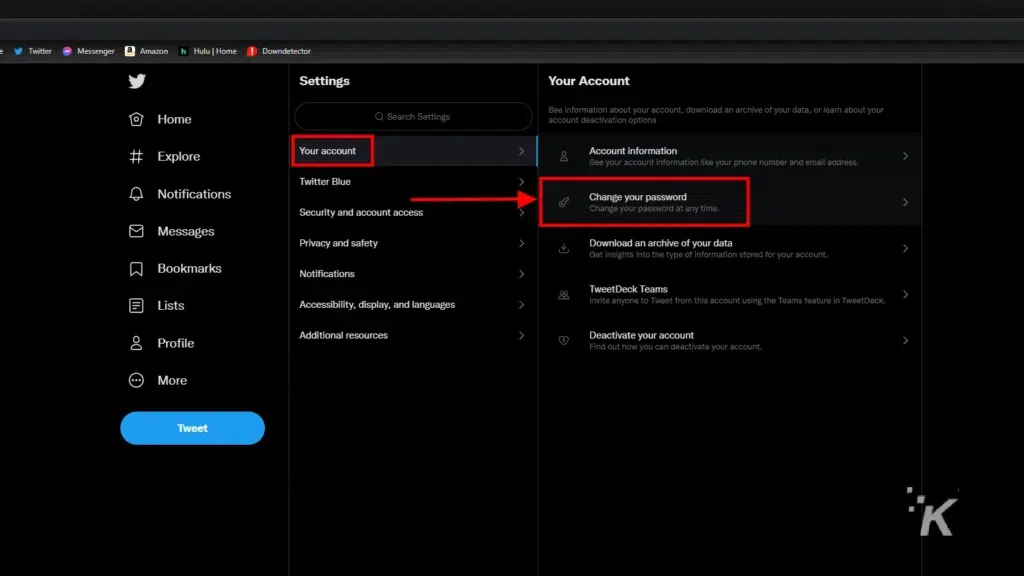Viewport: 1024px width, 576px height.
Task: Click the TweetDeck Teams people icon
Action: click(564, 295)
